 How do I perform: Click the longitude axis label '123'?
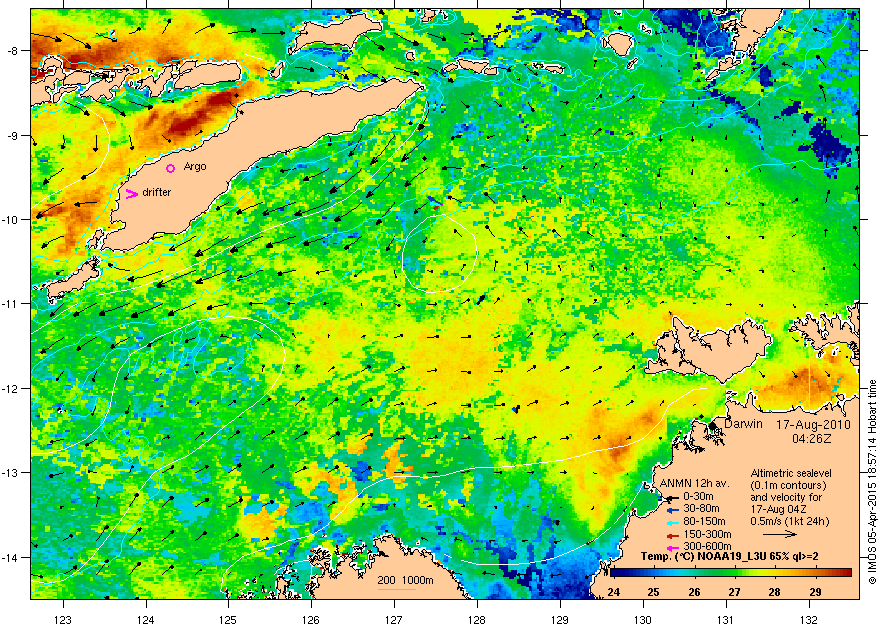click(x=63, y=620)
